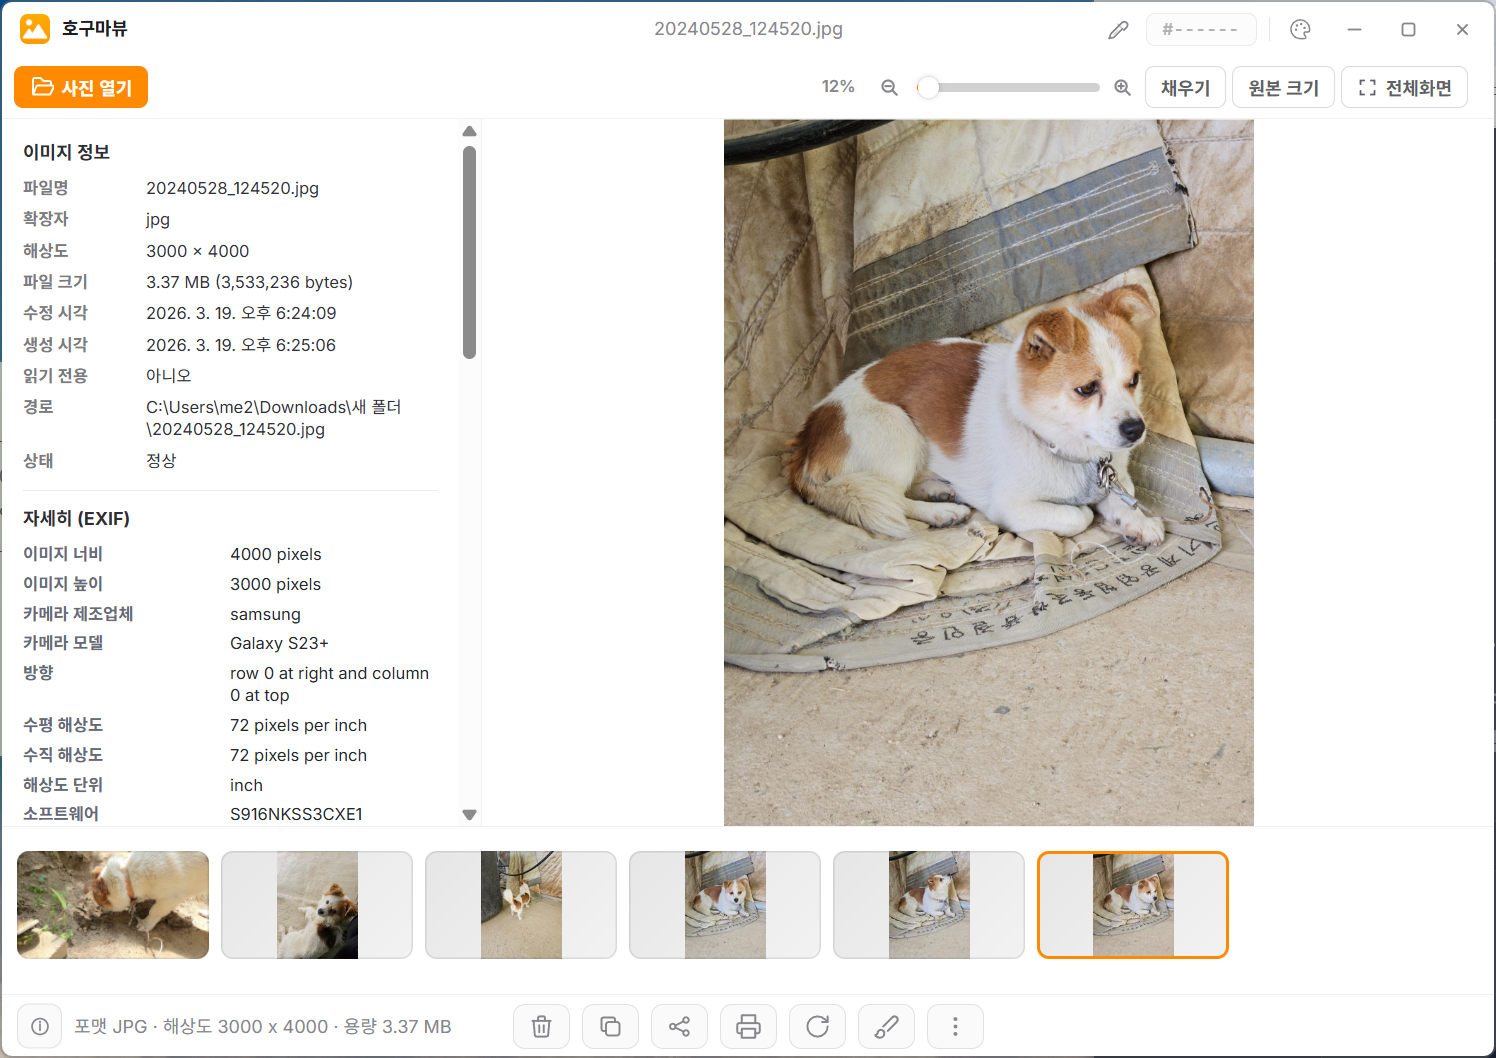Enter fullscreen with 전체화면 button
The width and height of the screenshot is (1496, 1058).
pyautogui.click(x=1404, y=88)
